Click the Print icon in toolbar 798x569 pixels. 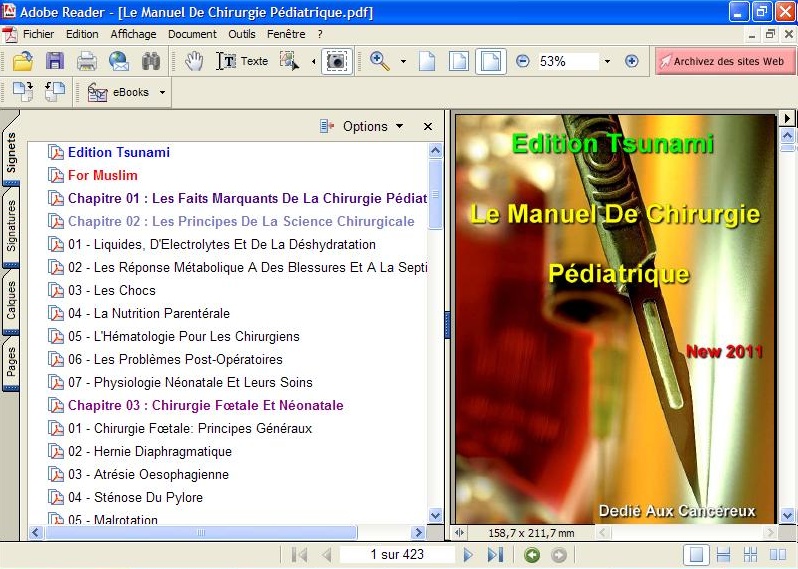87,61
